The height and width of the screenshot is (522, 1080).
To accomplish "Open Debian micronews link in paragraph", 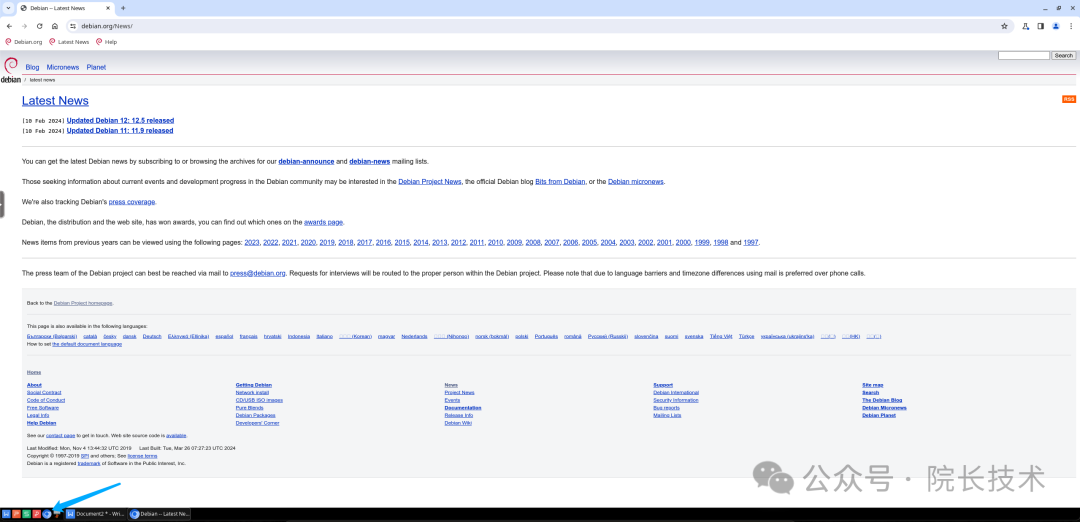I will pos(636,182).
